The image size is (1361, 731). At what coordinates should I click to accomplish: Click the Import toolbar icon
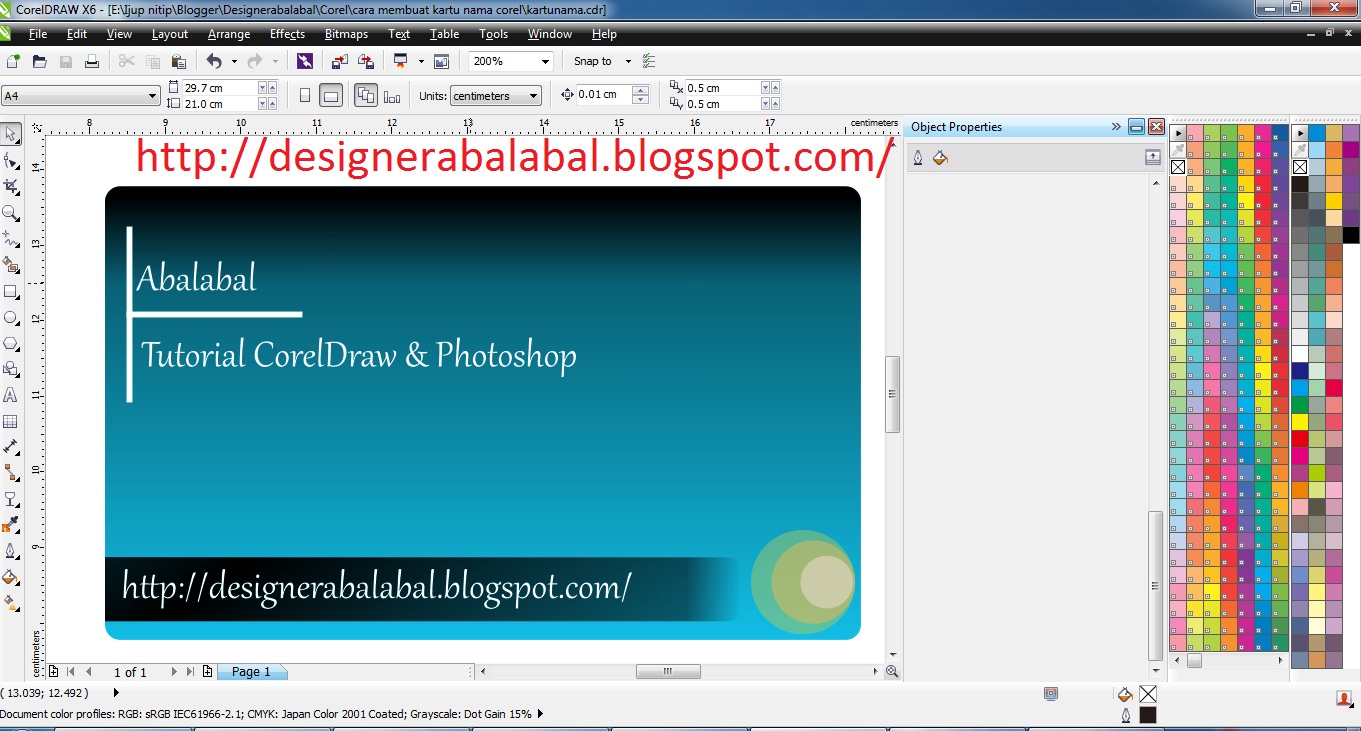pyautogui.click(x=339, y=61)
